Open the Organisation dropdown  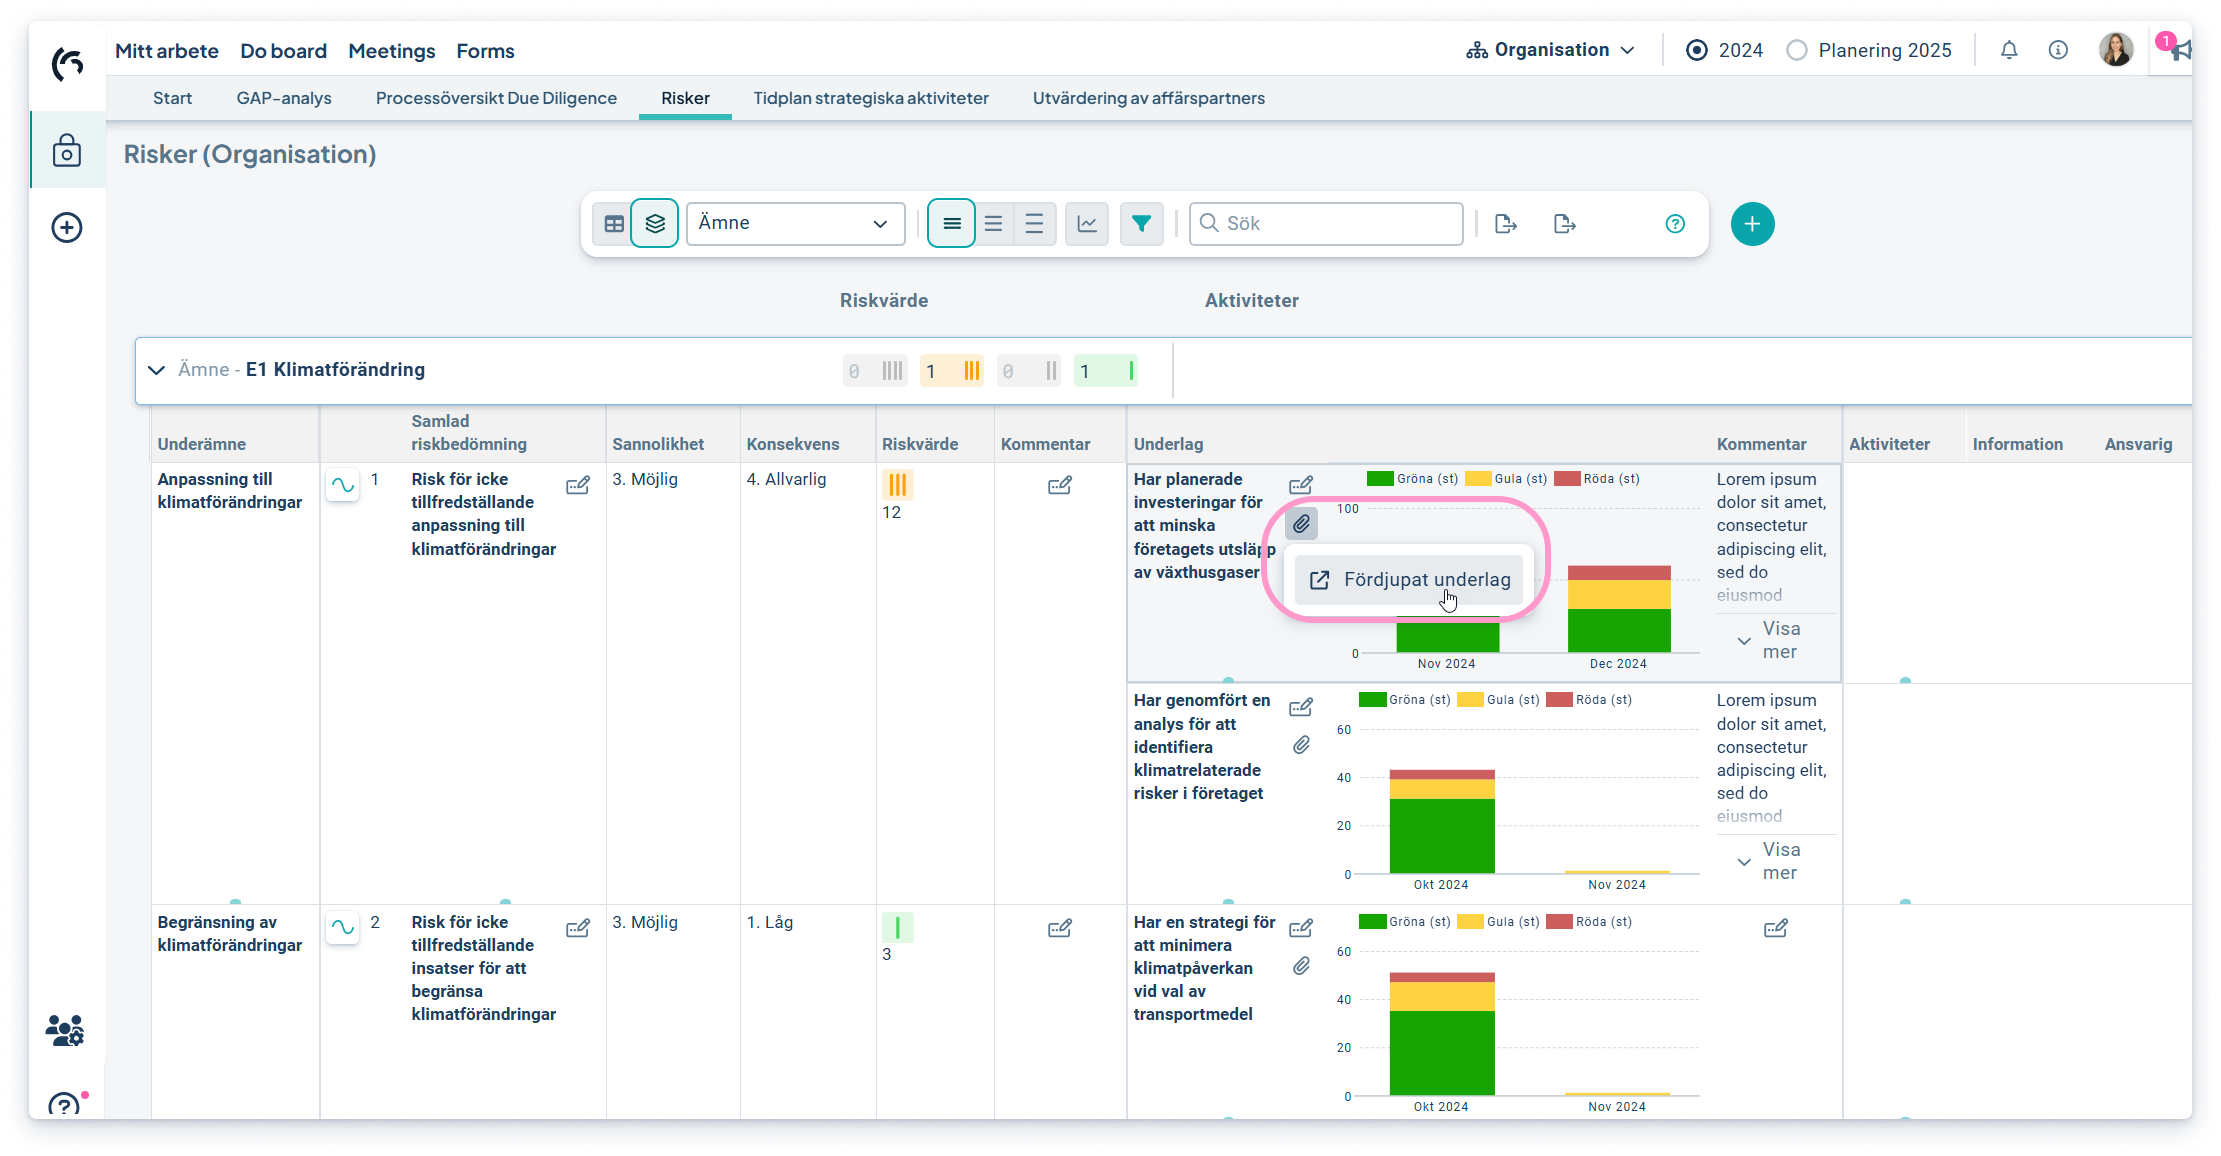pyautogui.click(x=1551, y=50)
